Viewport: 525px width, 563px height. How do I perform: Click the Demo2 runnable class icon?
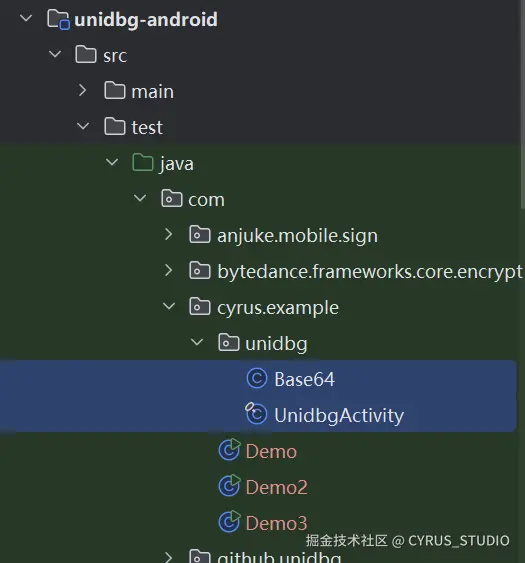click(229, 485)
